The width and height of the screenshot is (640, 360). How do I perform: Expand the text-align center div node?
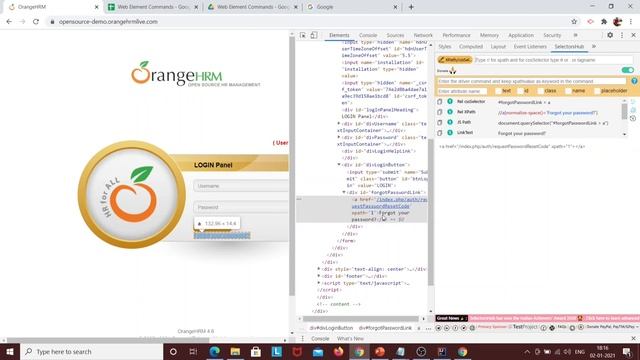point(319,269)
